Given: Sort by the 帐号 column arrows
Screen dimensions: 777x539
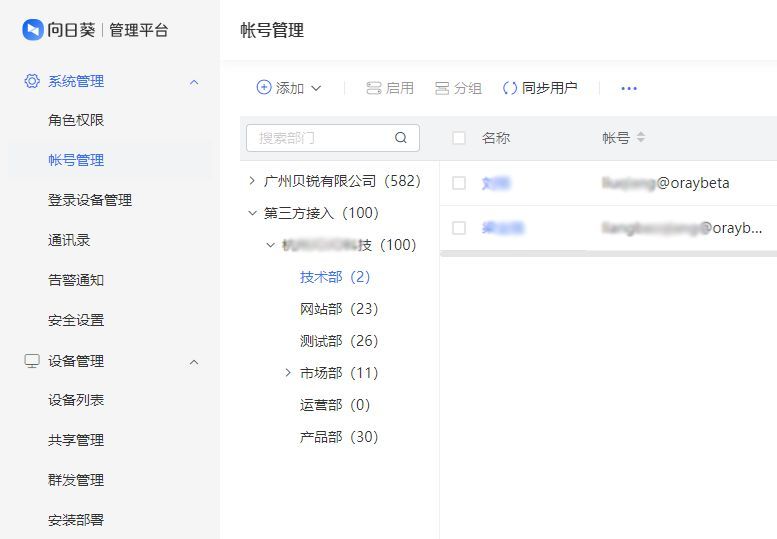Looking at the screenshot, I should click(x=641, y=137).
